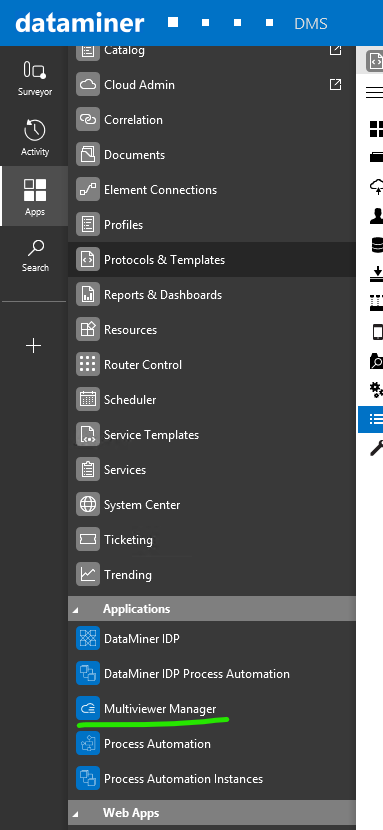
Task: Click the download arrow icon at right
Action: tap(377, 274)
